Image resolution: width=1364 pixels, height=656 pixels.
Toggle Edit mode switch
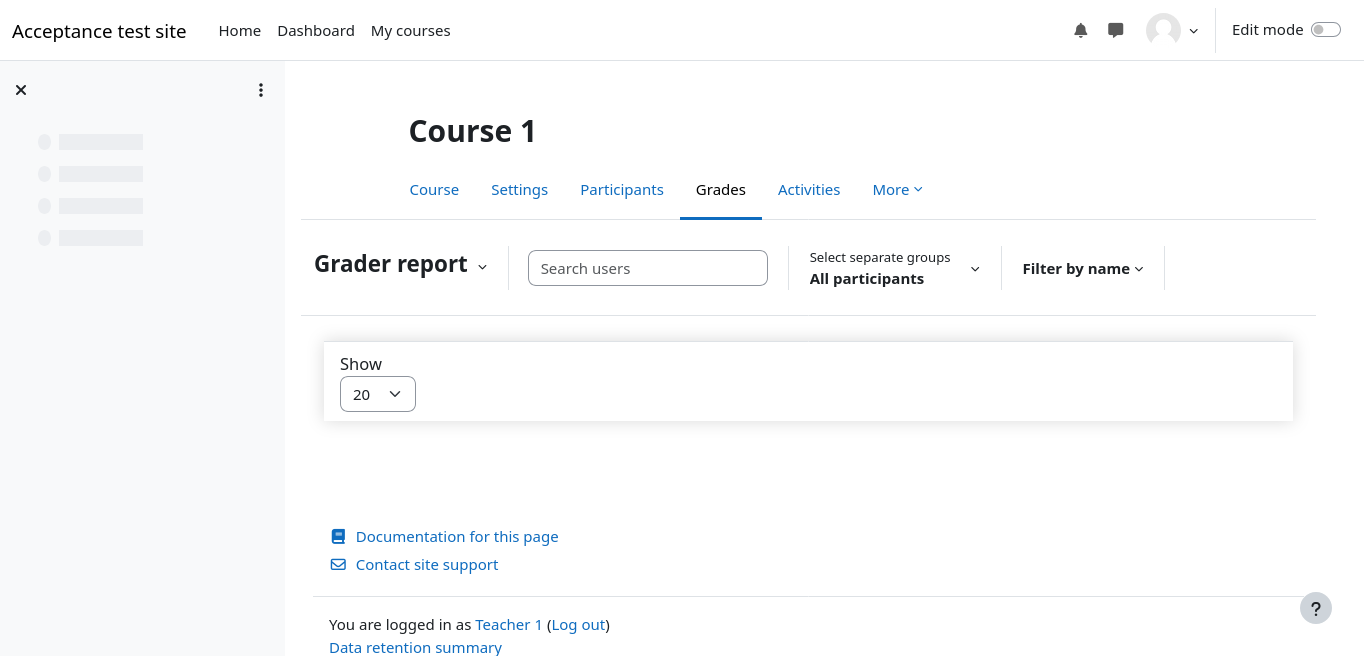pyautogui.click(x=1325, y=30)
